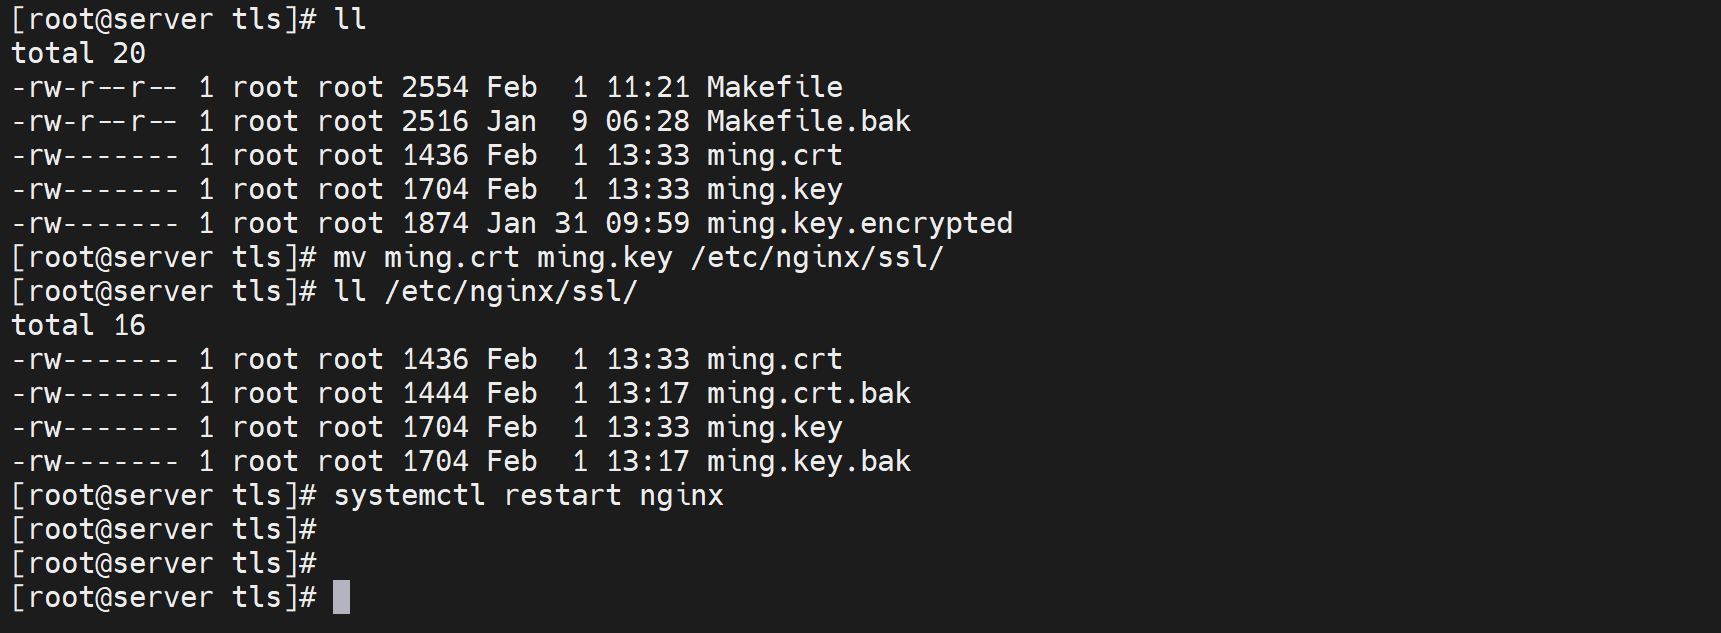Click the Makefile.bak filename in listing
Image resolution: width=1721 pixels, height=633 pixels.
click(808, 121)
